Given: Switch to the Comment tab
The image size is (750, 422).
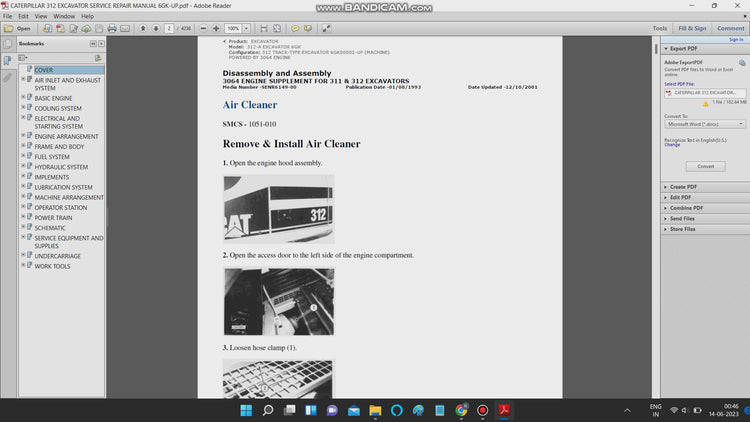Looking at the screenshot, I should coord(730,29).
